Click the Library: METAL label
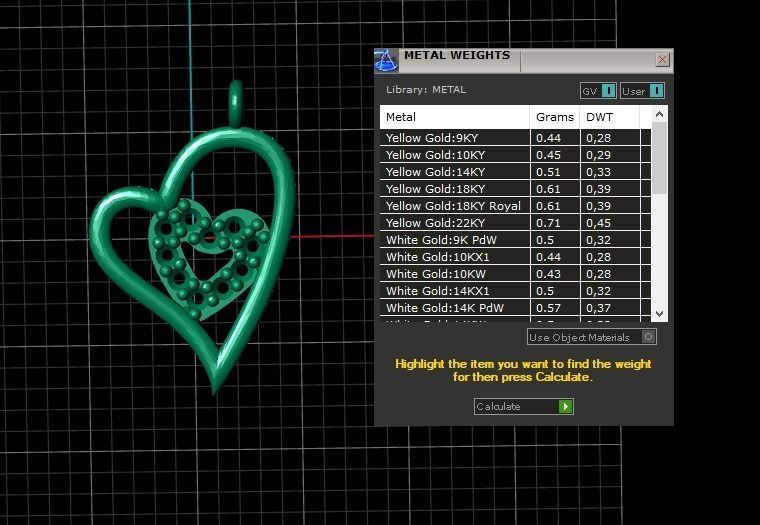 pyautogui.click(x=426, y=90)
